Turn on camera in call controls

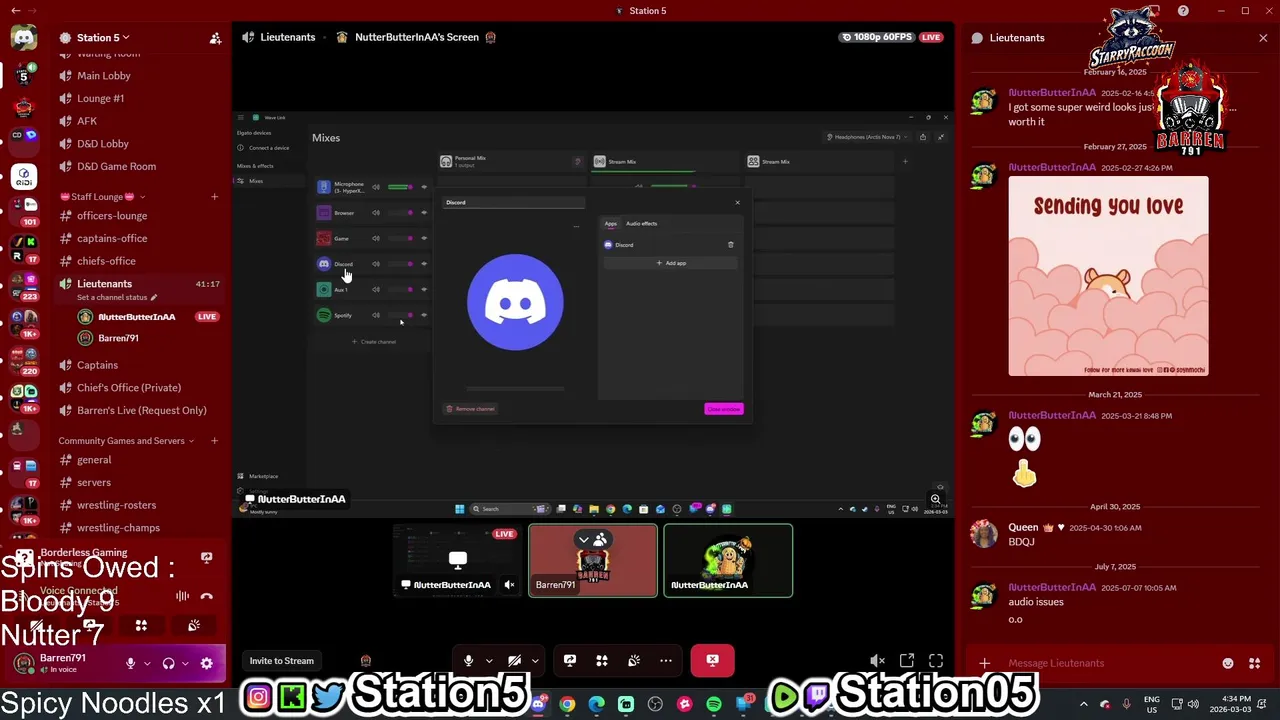pos(514,661)
